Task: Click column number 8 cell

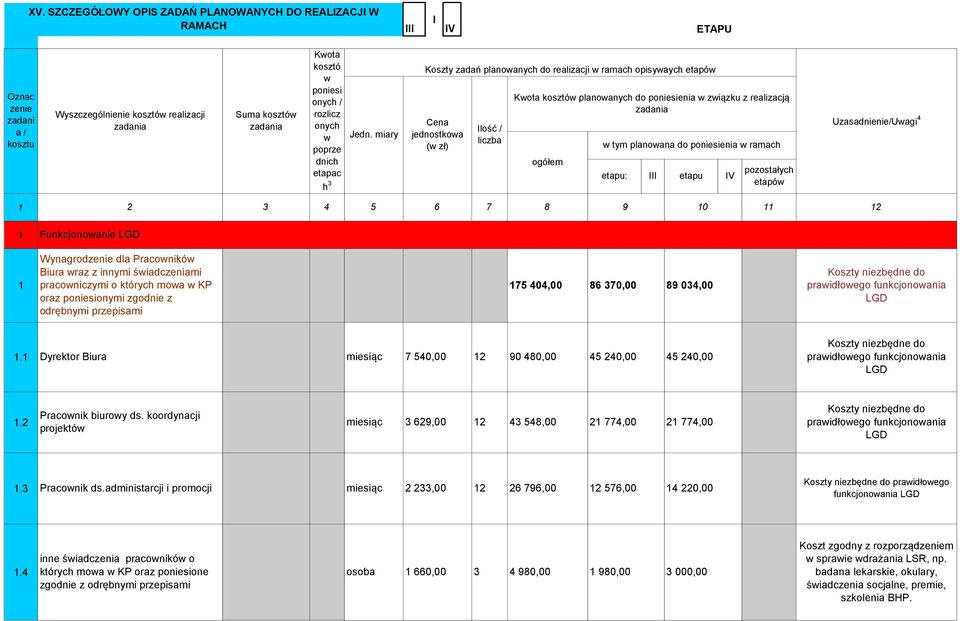Action: (547, 207)
